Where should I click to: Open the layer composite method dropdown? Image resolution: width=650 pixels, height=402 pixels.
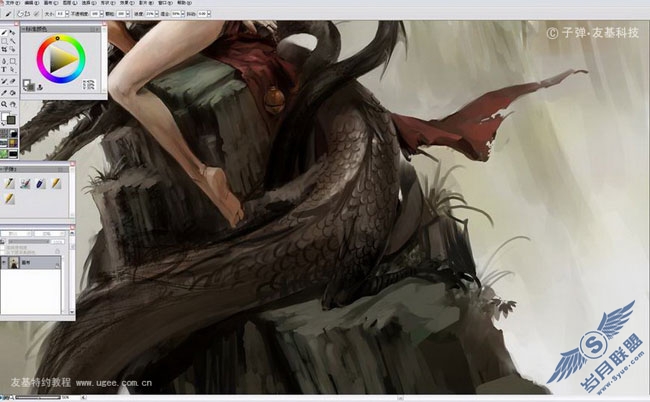(x=16, y=234)
